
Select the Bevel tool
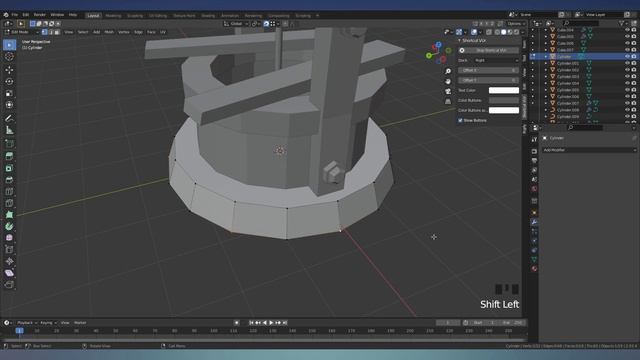point(9,180)
